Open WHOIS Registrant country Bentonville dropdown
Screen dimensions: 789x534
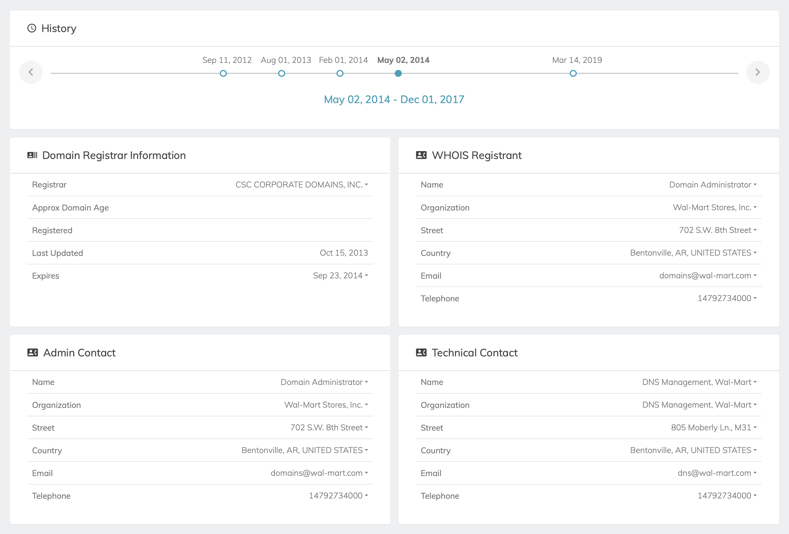[693, 253]
